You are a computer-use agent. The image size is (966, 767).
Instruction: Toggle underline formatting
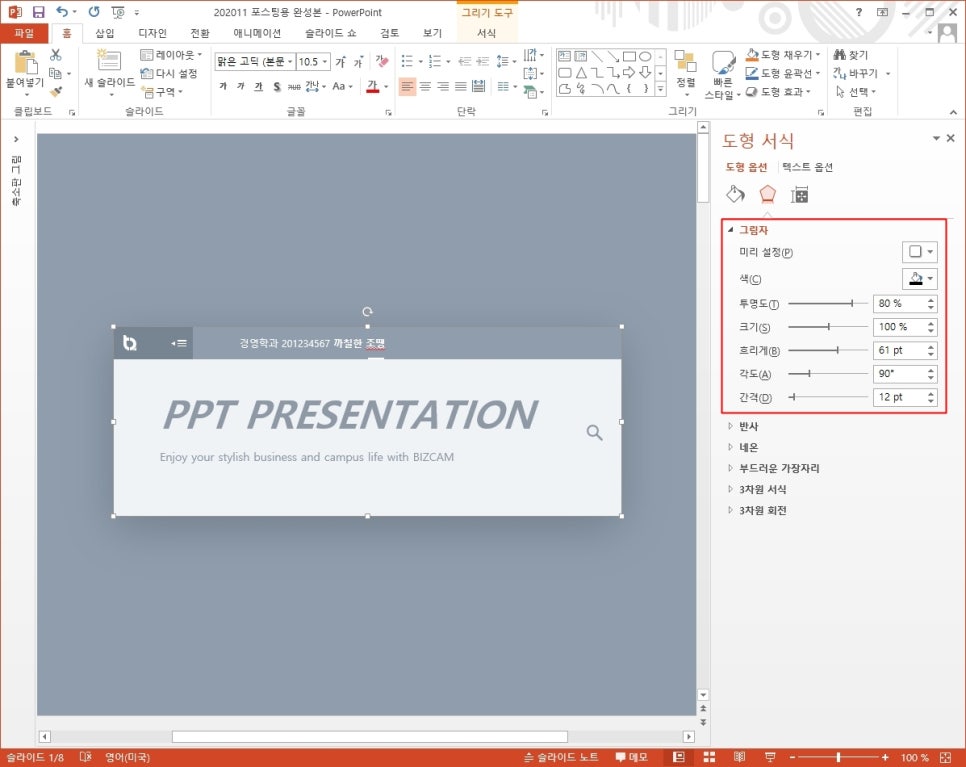tap(259, 86)
